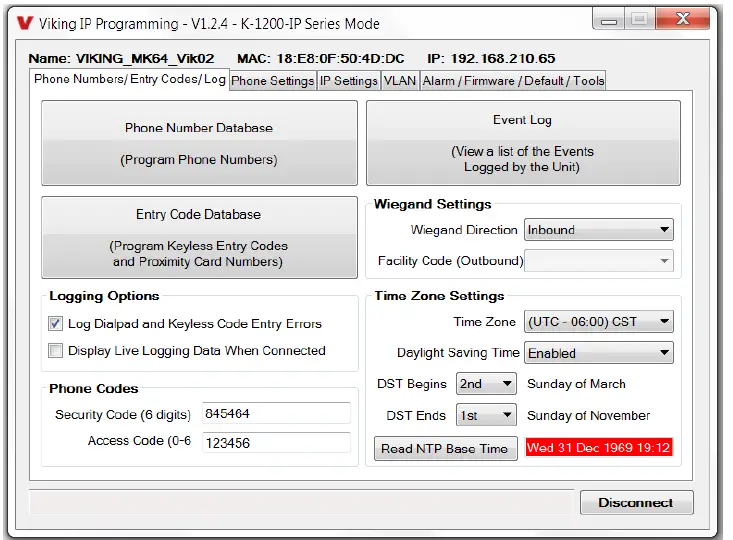This screenshot has height=540, width=733.
Task: Open the Phone Number Database
Action: 199,143
